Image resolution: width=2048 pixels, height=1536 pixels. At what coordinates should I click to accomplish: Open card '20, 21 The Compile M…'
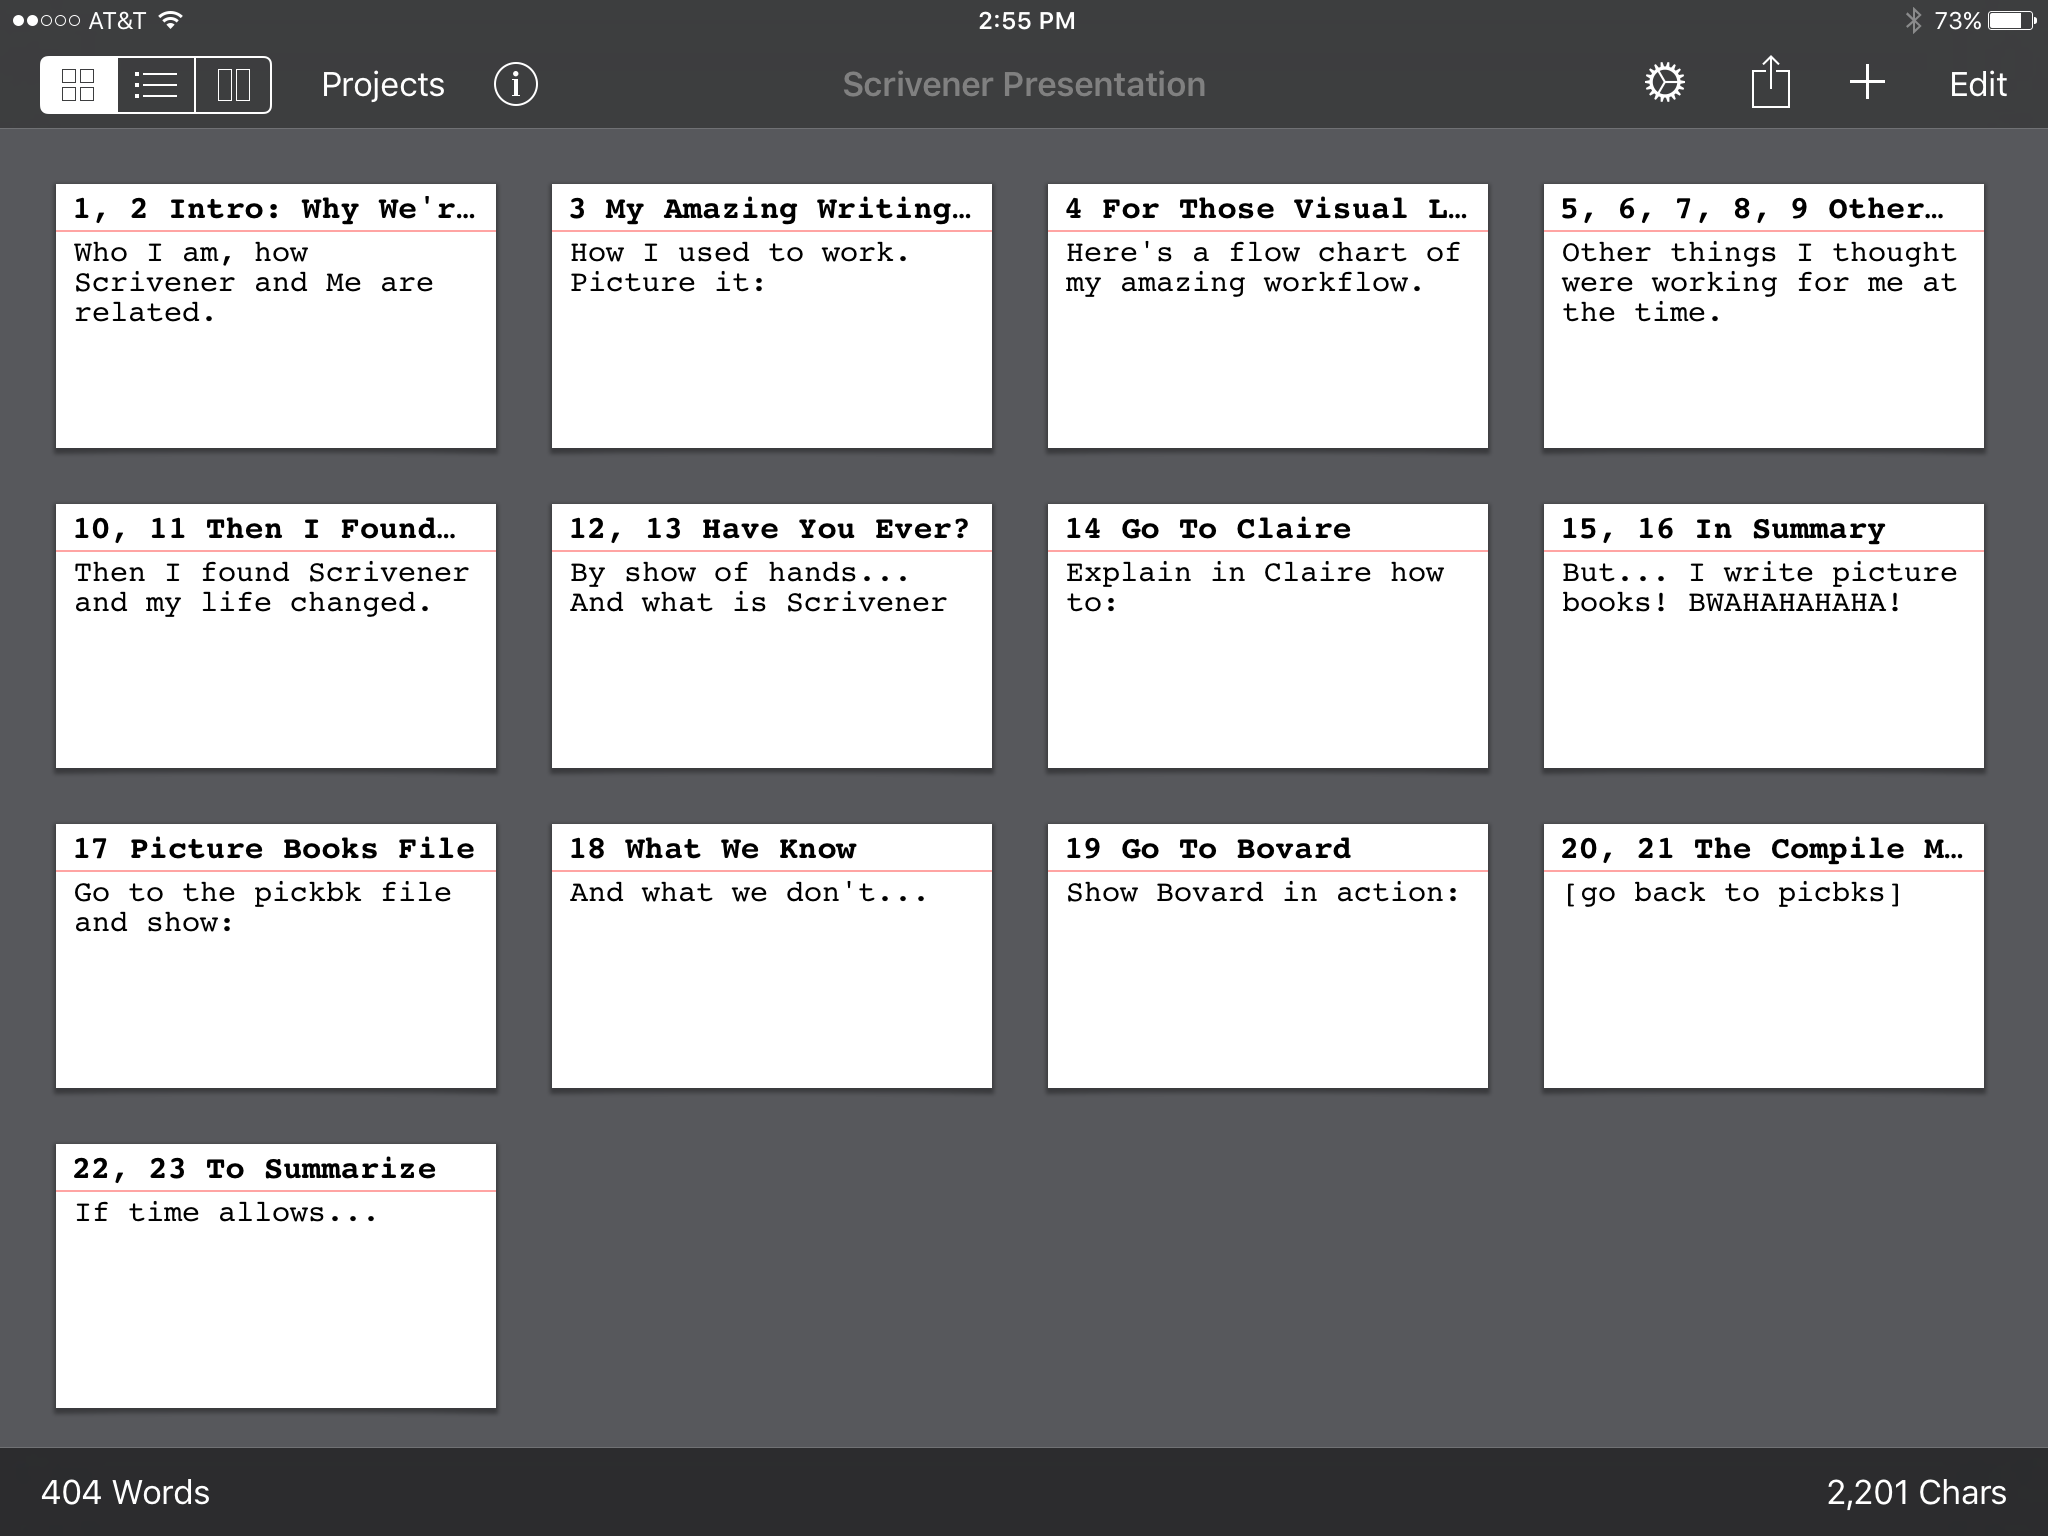tap(1764, 956)
